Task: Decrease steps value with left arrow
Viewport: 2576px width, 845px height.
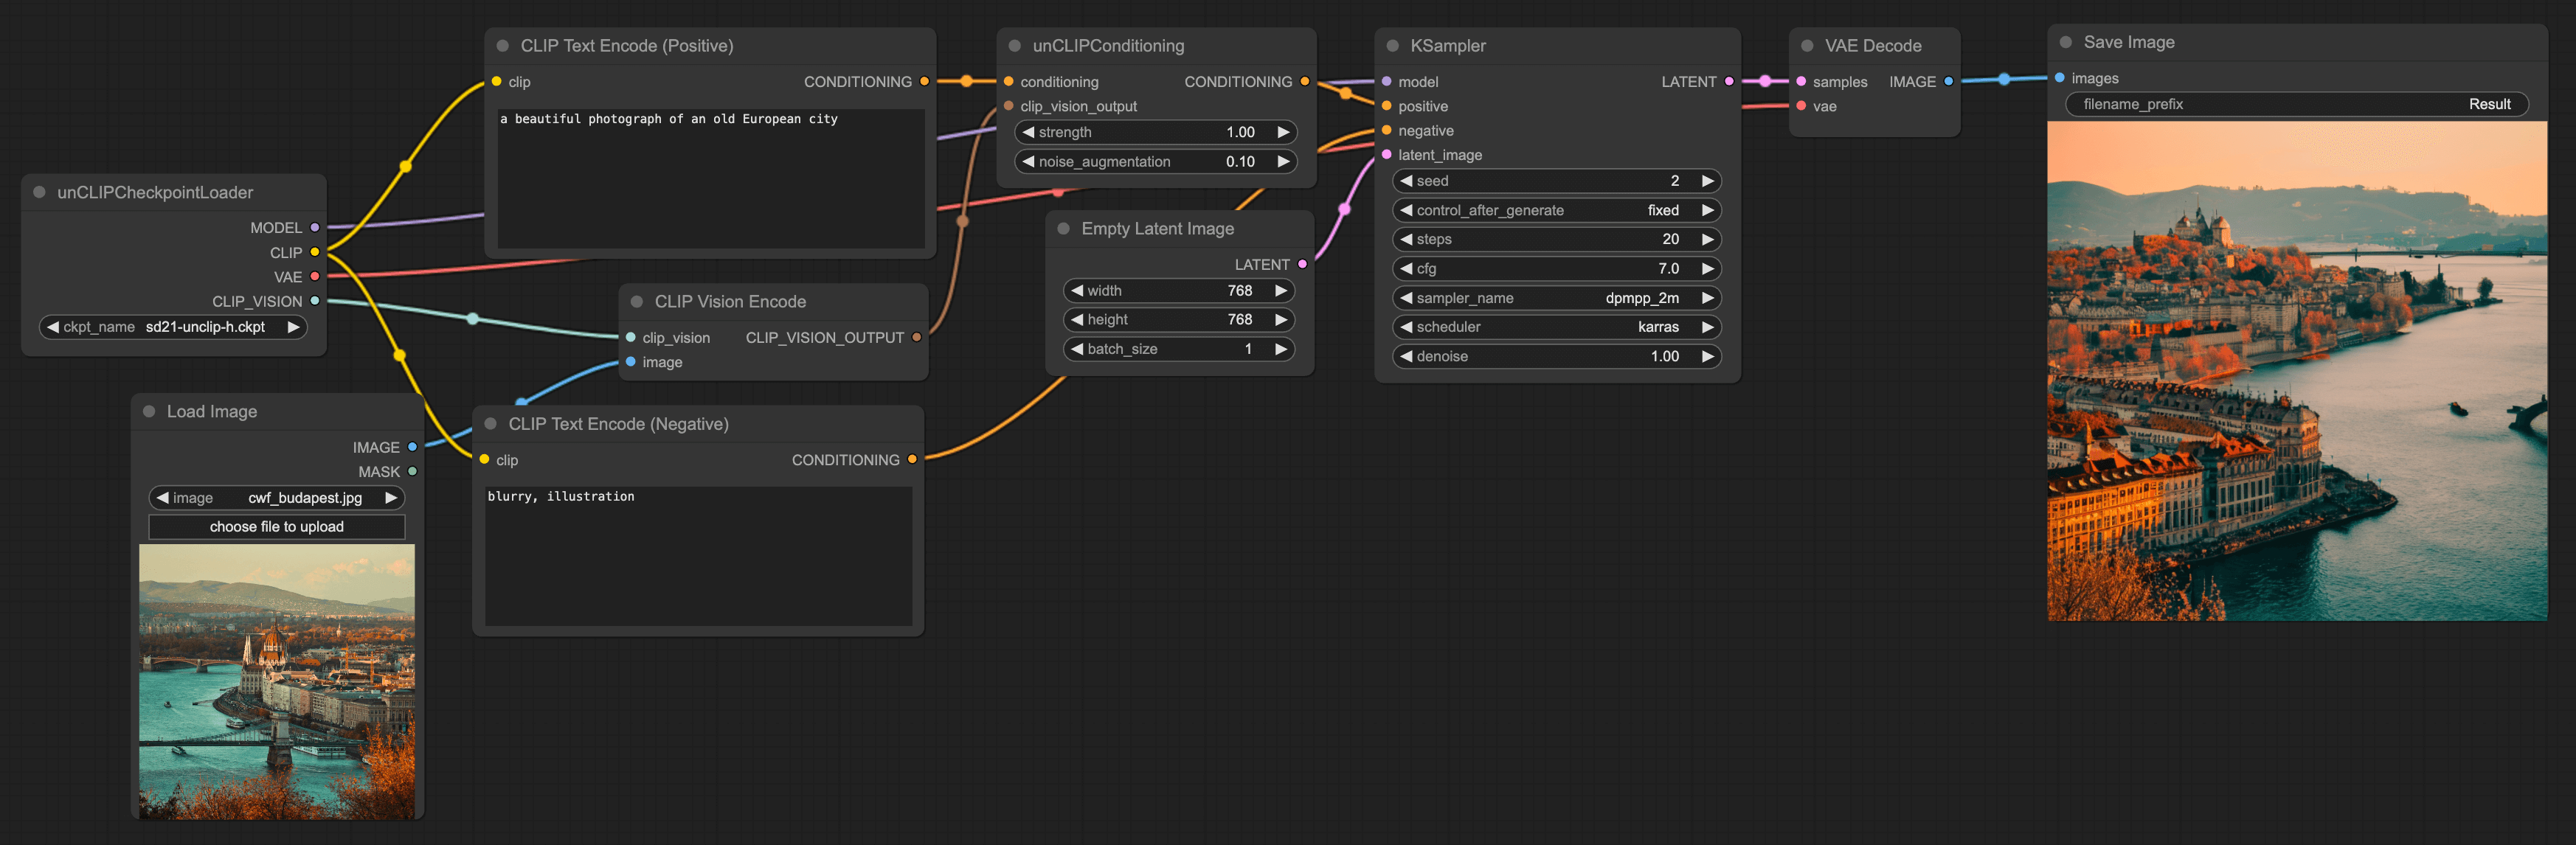Action: [1406, 239]
